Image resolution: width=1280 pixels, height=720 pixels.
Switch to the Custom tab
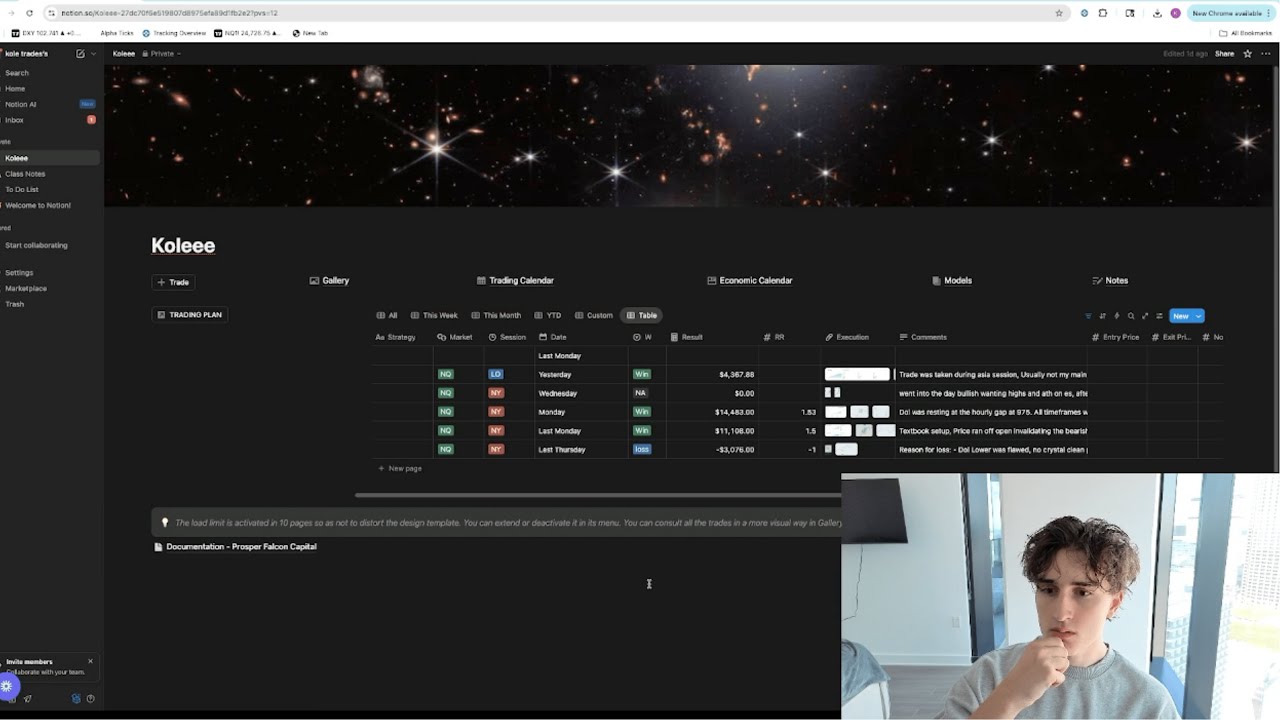[594, 315]
